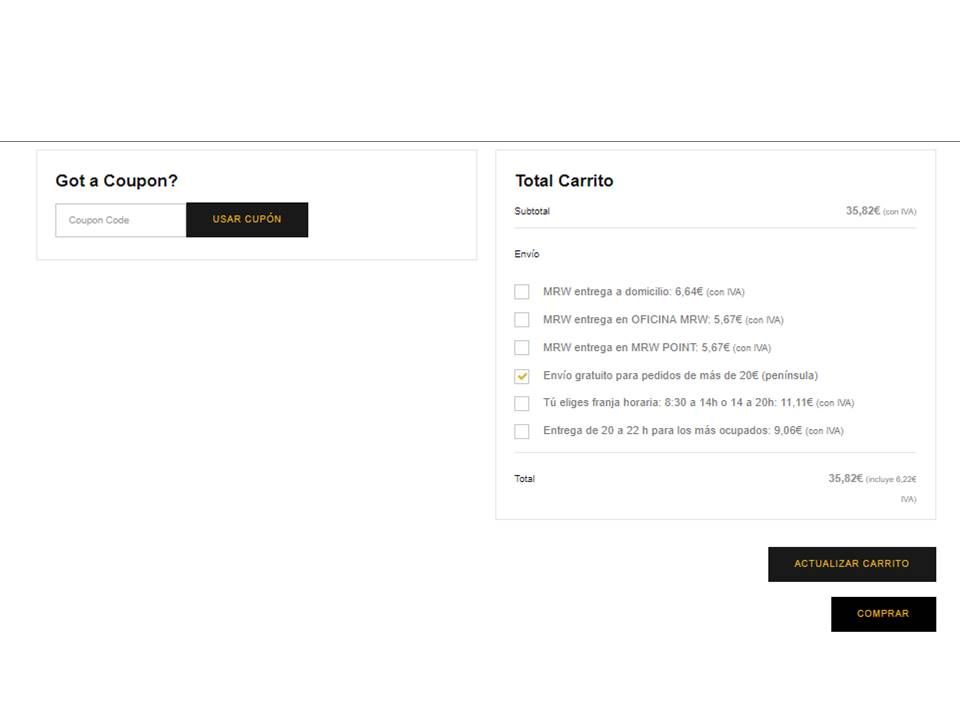
Task: Toggle the Tú eliges franja horaria checkbox
Action: click(522, 403)
